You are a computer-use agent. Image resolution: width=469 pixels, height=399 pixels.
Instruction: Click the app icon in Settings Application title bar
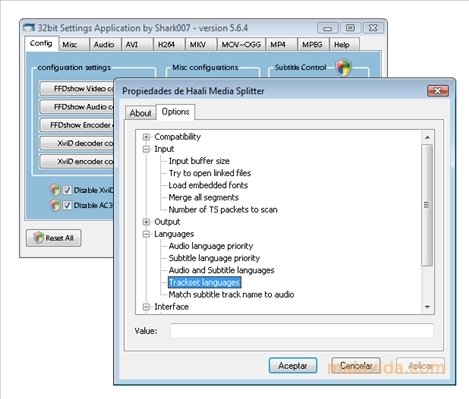(29, 27)
